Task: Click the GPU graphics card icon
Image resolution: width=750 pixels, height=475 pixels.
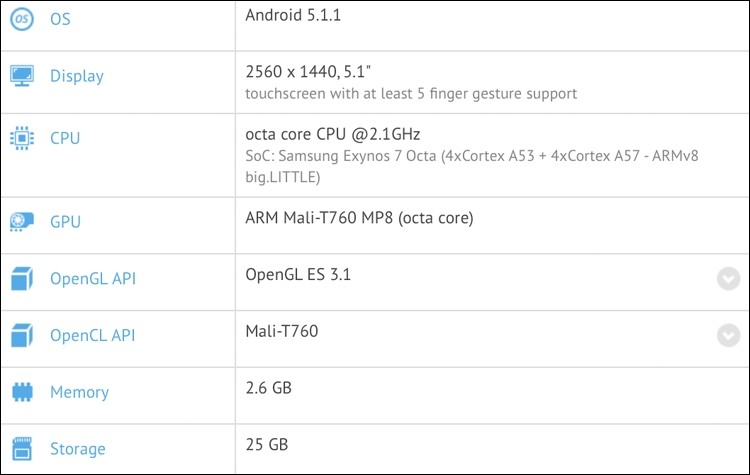Action: tap(22, 222)
